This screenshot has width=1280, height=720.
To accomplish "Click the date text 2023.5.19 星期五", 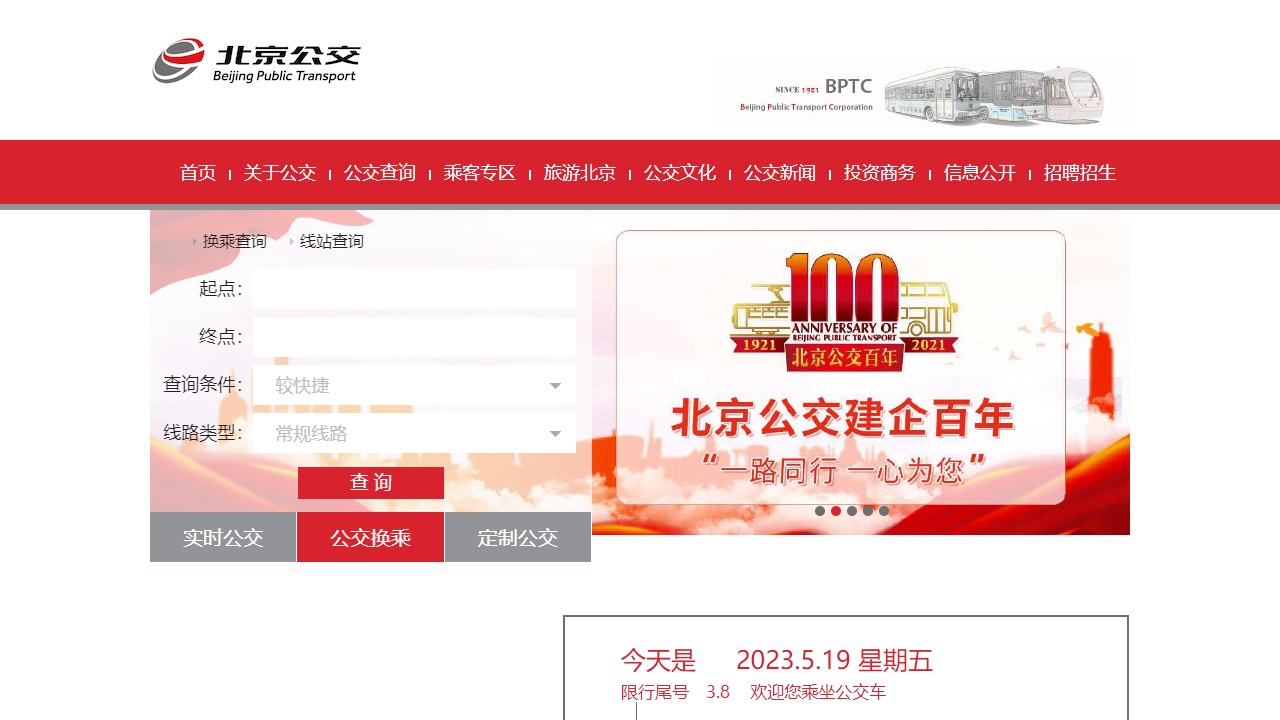I will pyautogui.click(x=835, y=661).
